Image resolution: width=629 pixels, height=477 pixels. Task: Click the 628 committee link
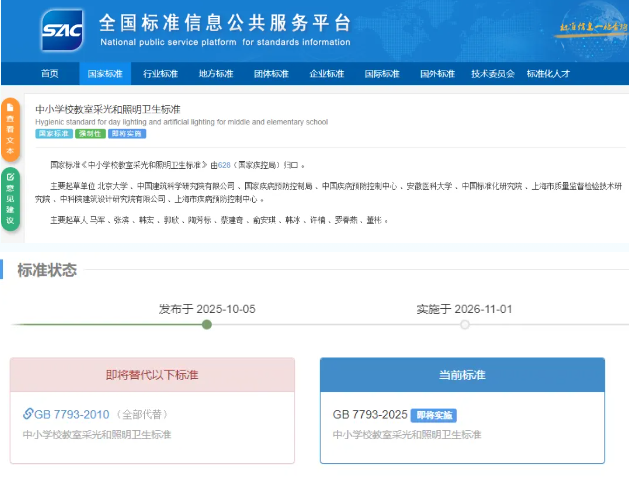tap(225, 165)
